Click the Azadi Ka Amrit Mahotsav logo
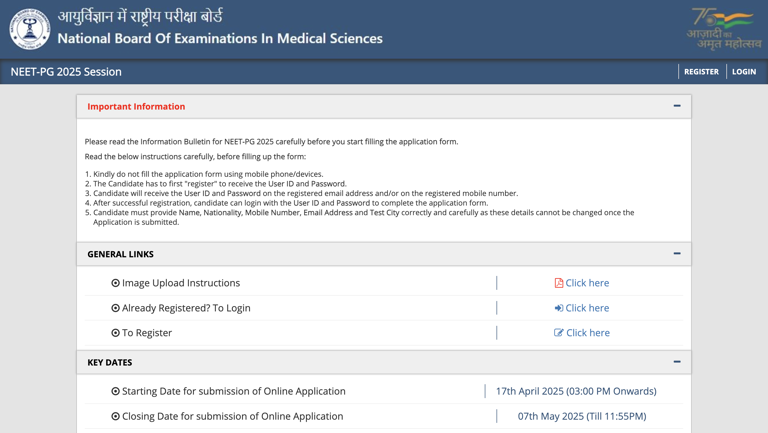The width and height of the screenshot is (768, 433). 724,28
